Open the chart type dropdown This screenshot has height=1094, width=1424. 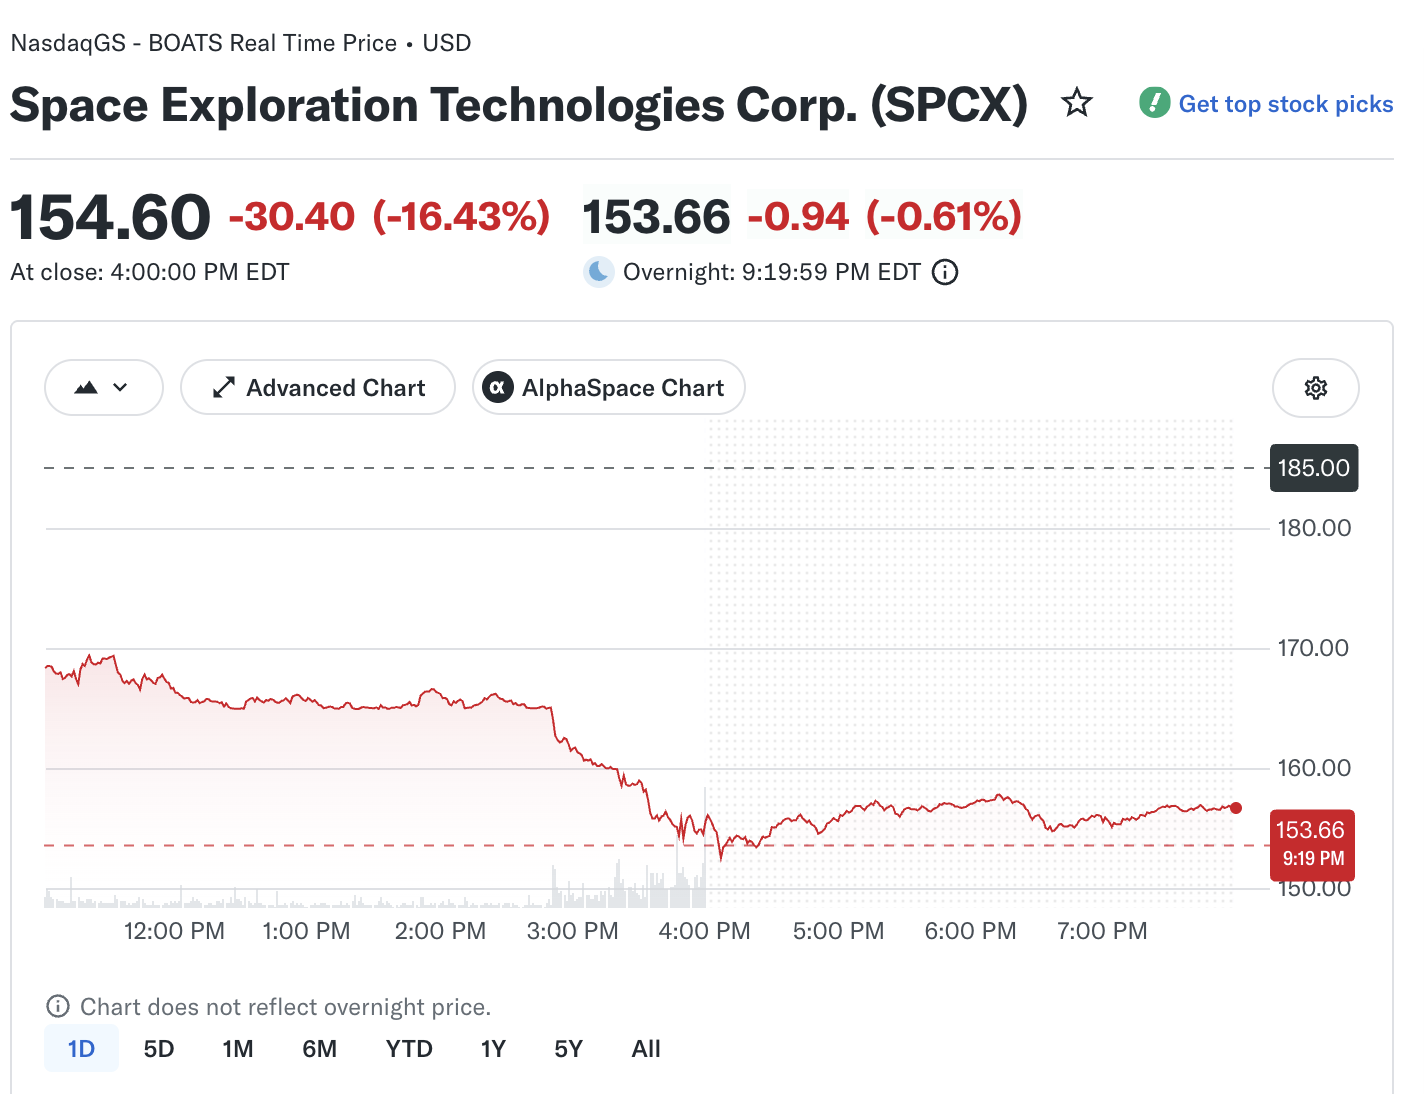(x=104, y=388)
